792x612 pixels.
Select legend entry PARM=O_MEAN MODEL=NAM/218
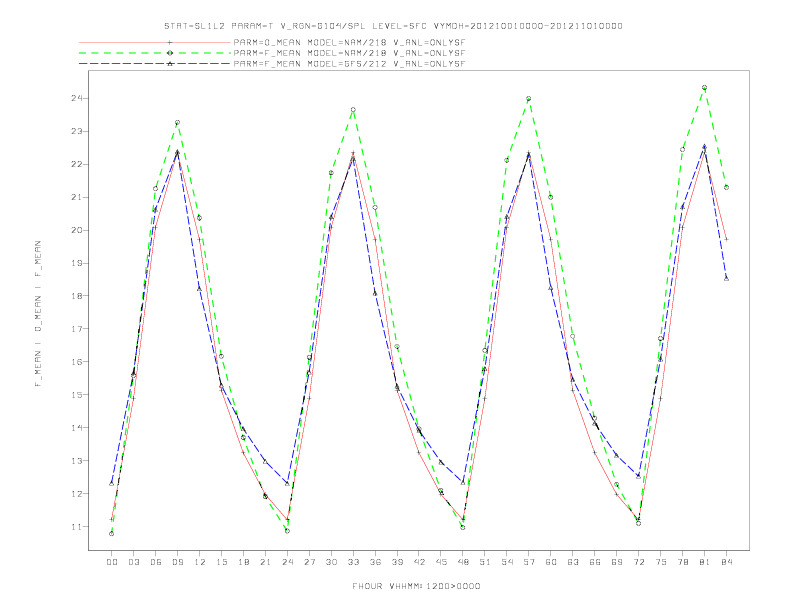(349, 42)
